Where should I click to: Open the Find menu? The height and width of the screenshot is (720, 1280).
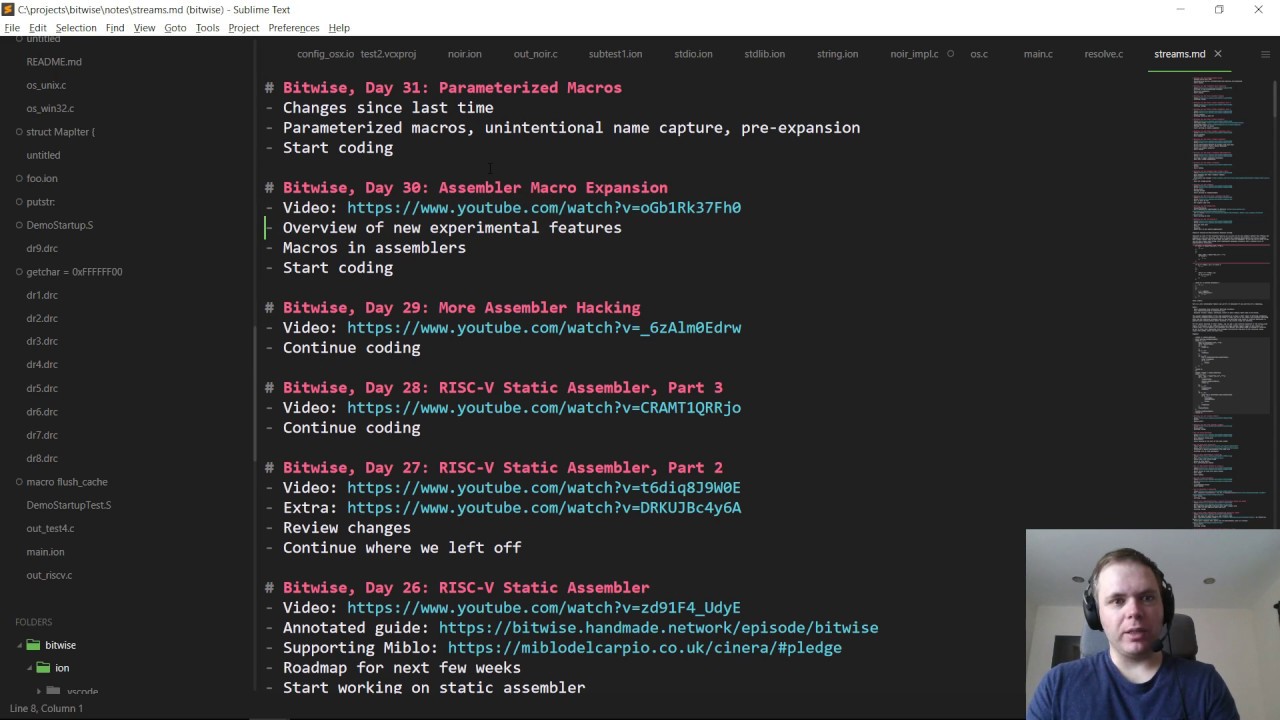click(x=115, y=28)
